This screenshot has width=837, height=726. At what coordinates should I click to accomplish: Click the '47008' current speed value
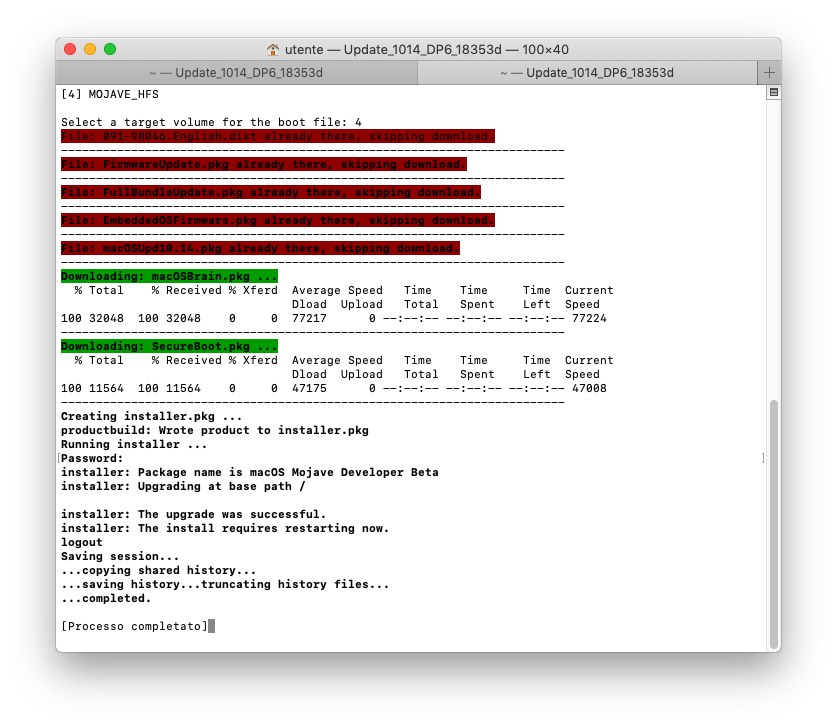coord(589,388)
